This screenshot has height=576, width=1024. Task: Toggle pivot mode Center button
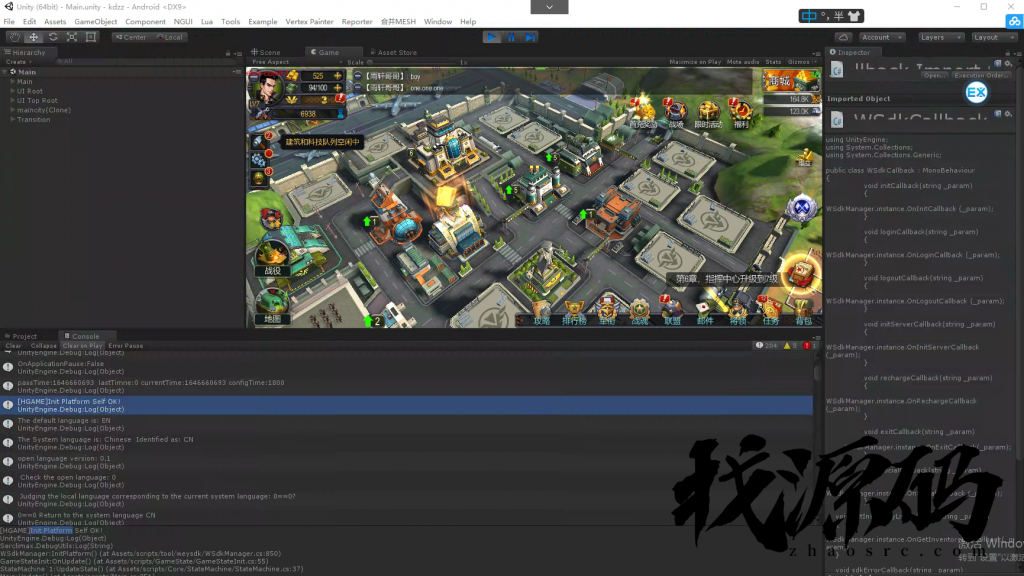(x=131, y=37)
